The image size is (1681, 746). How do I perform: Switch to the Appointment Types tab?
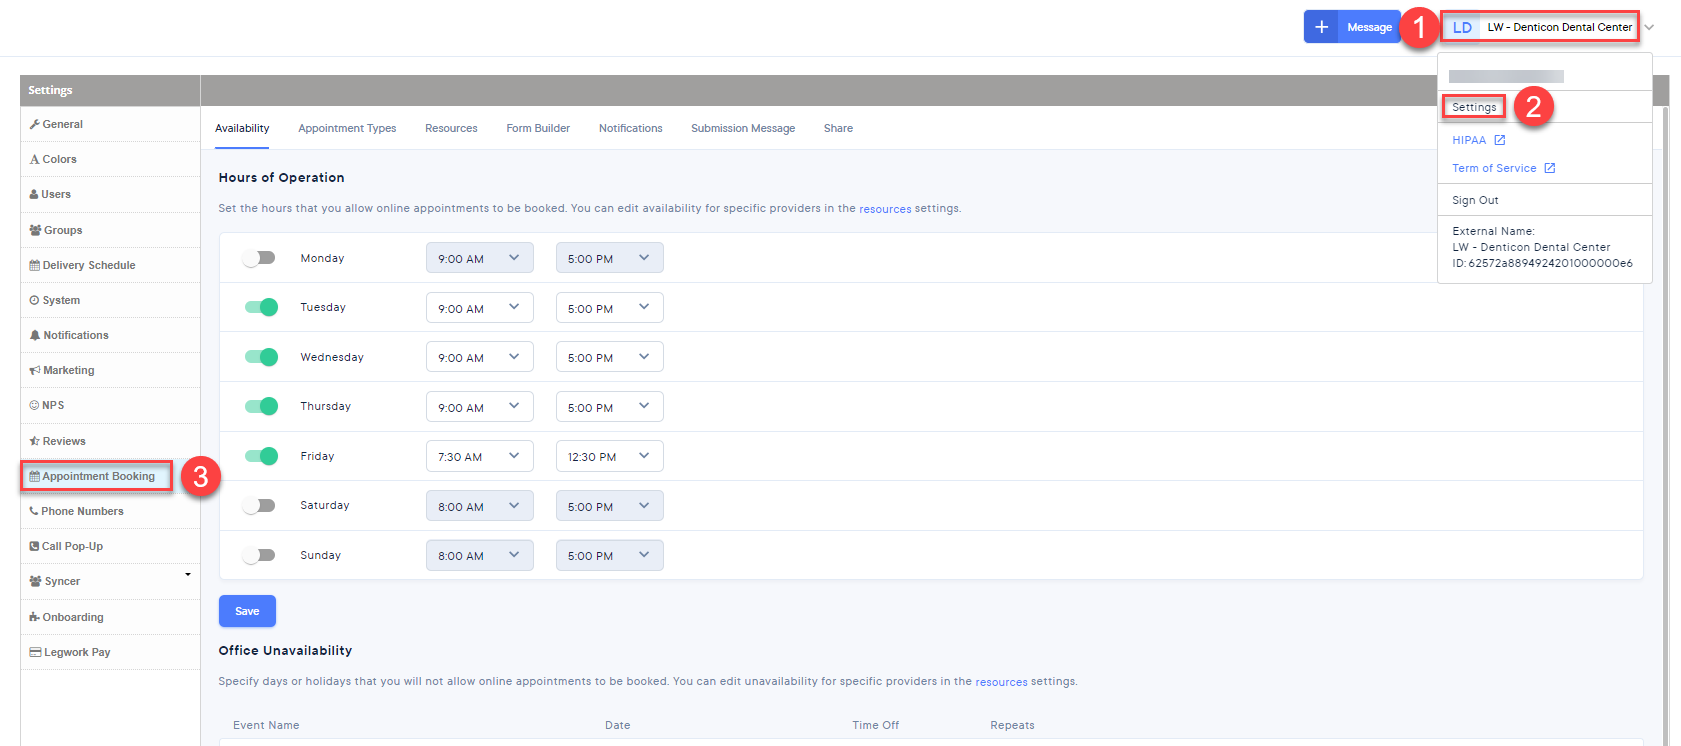point(347,128)
